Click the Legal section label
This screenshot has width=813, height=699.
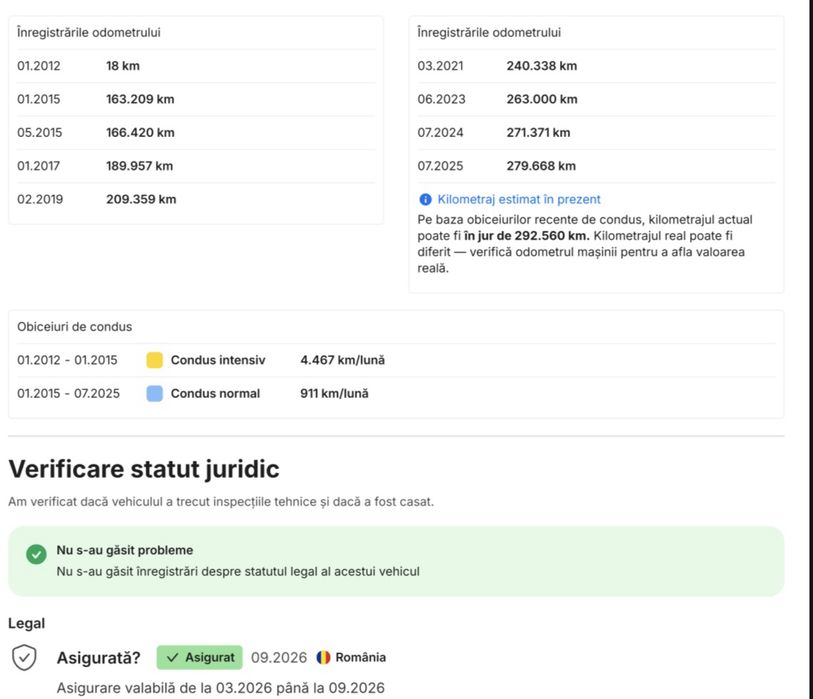[x=26, y=623]
